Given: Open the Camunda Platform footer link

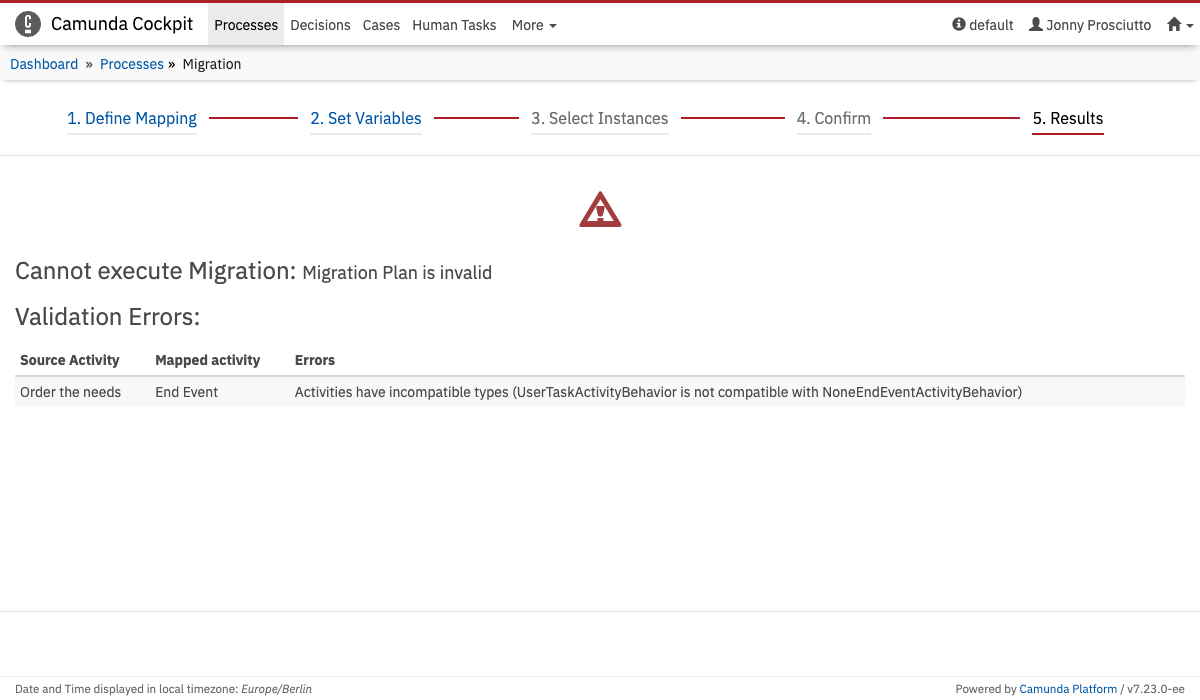Looking at the screenshot, I should (1068, 688).
